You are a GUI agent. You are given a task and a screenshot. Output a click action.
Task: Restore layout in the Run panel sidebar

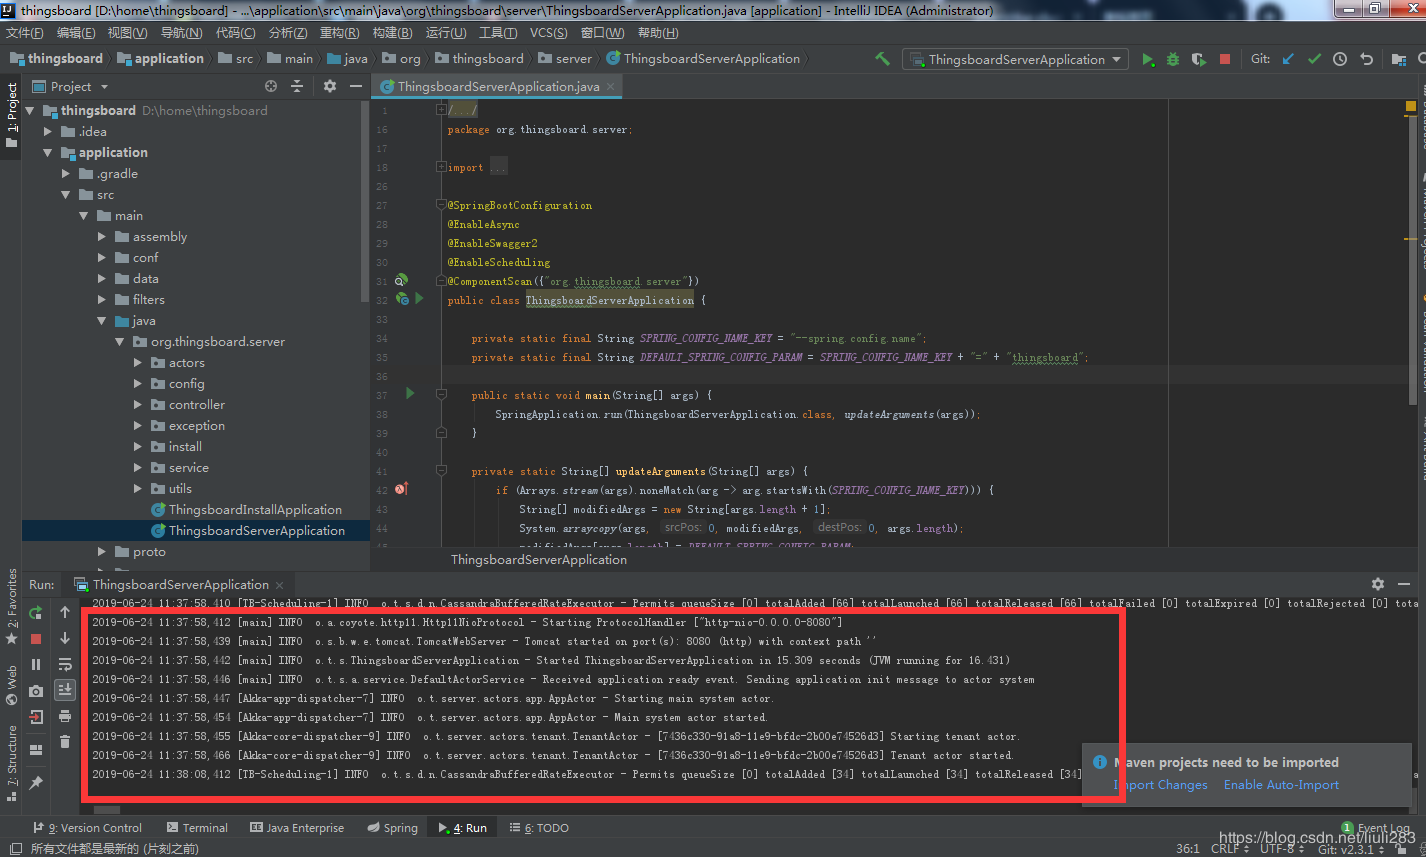pos(36,749)
